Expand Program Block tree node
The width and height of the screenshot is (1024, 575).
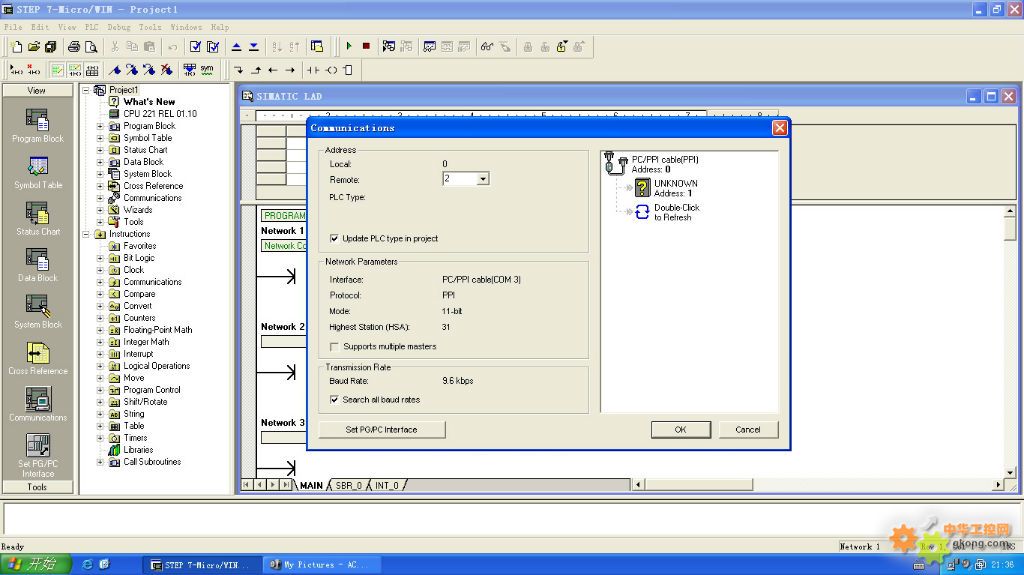point(100,126)
